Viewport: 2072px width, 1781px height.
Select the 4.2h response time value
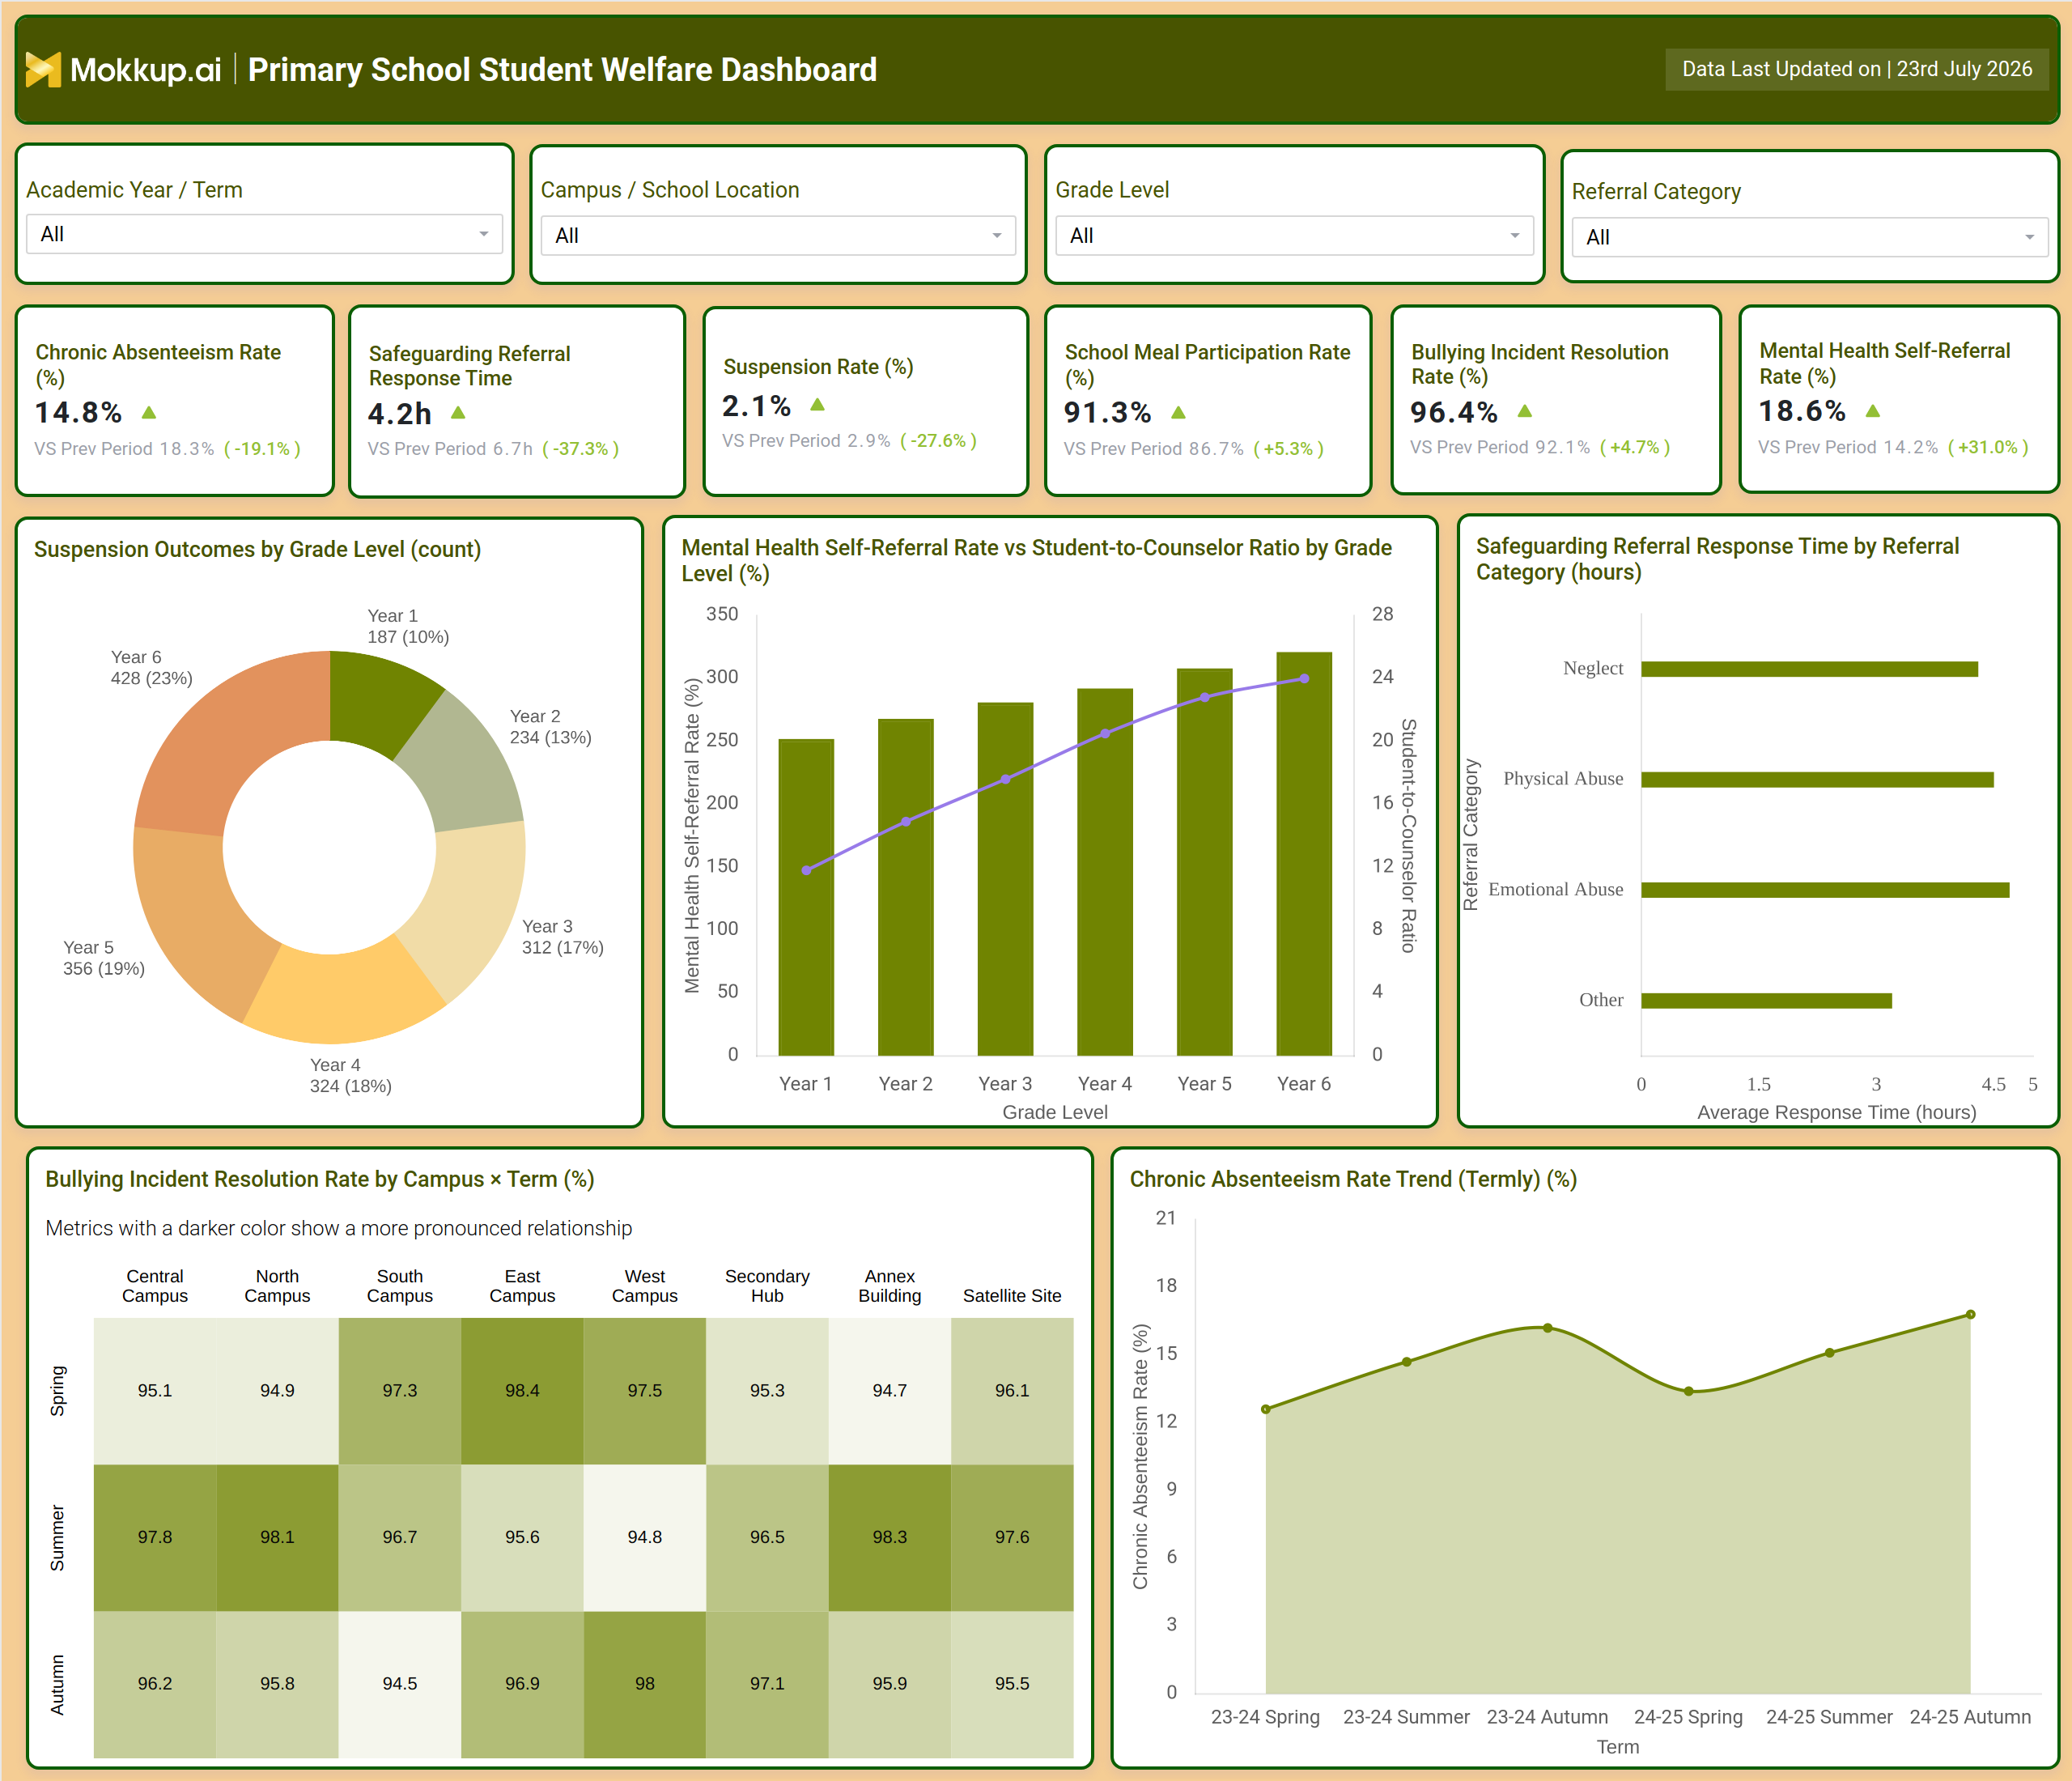400,413
